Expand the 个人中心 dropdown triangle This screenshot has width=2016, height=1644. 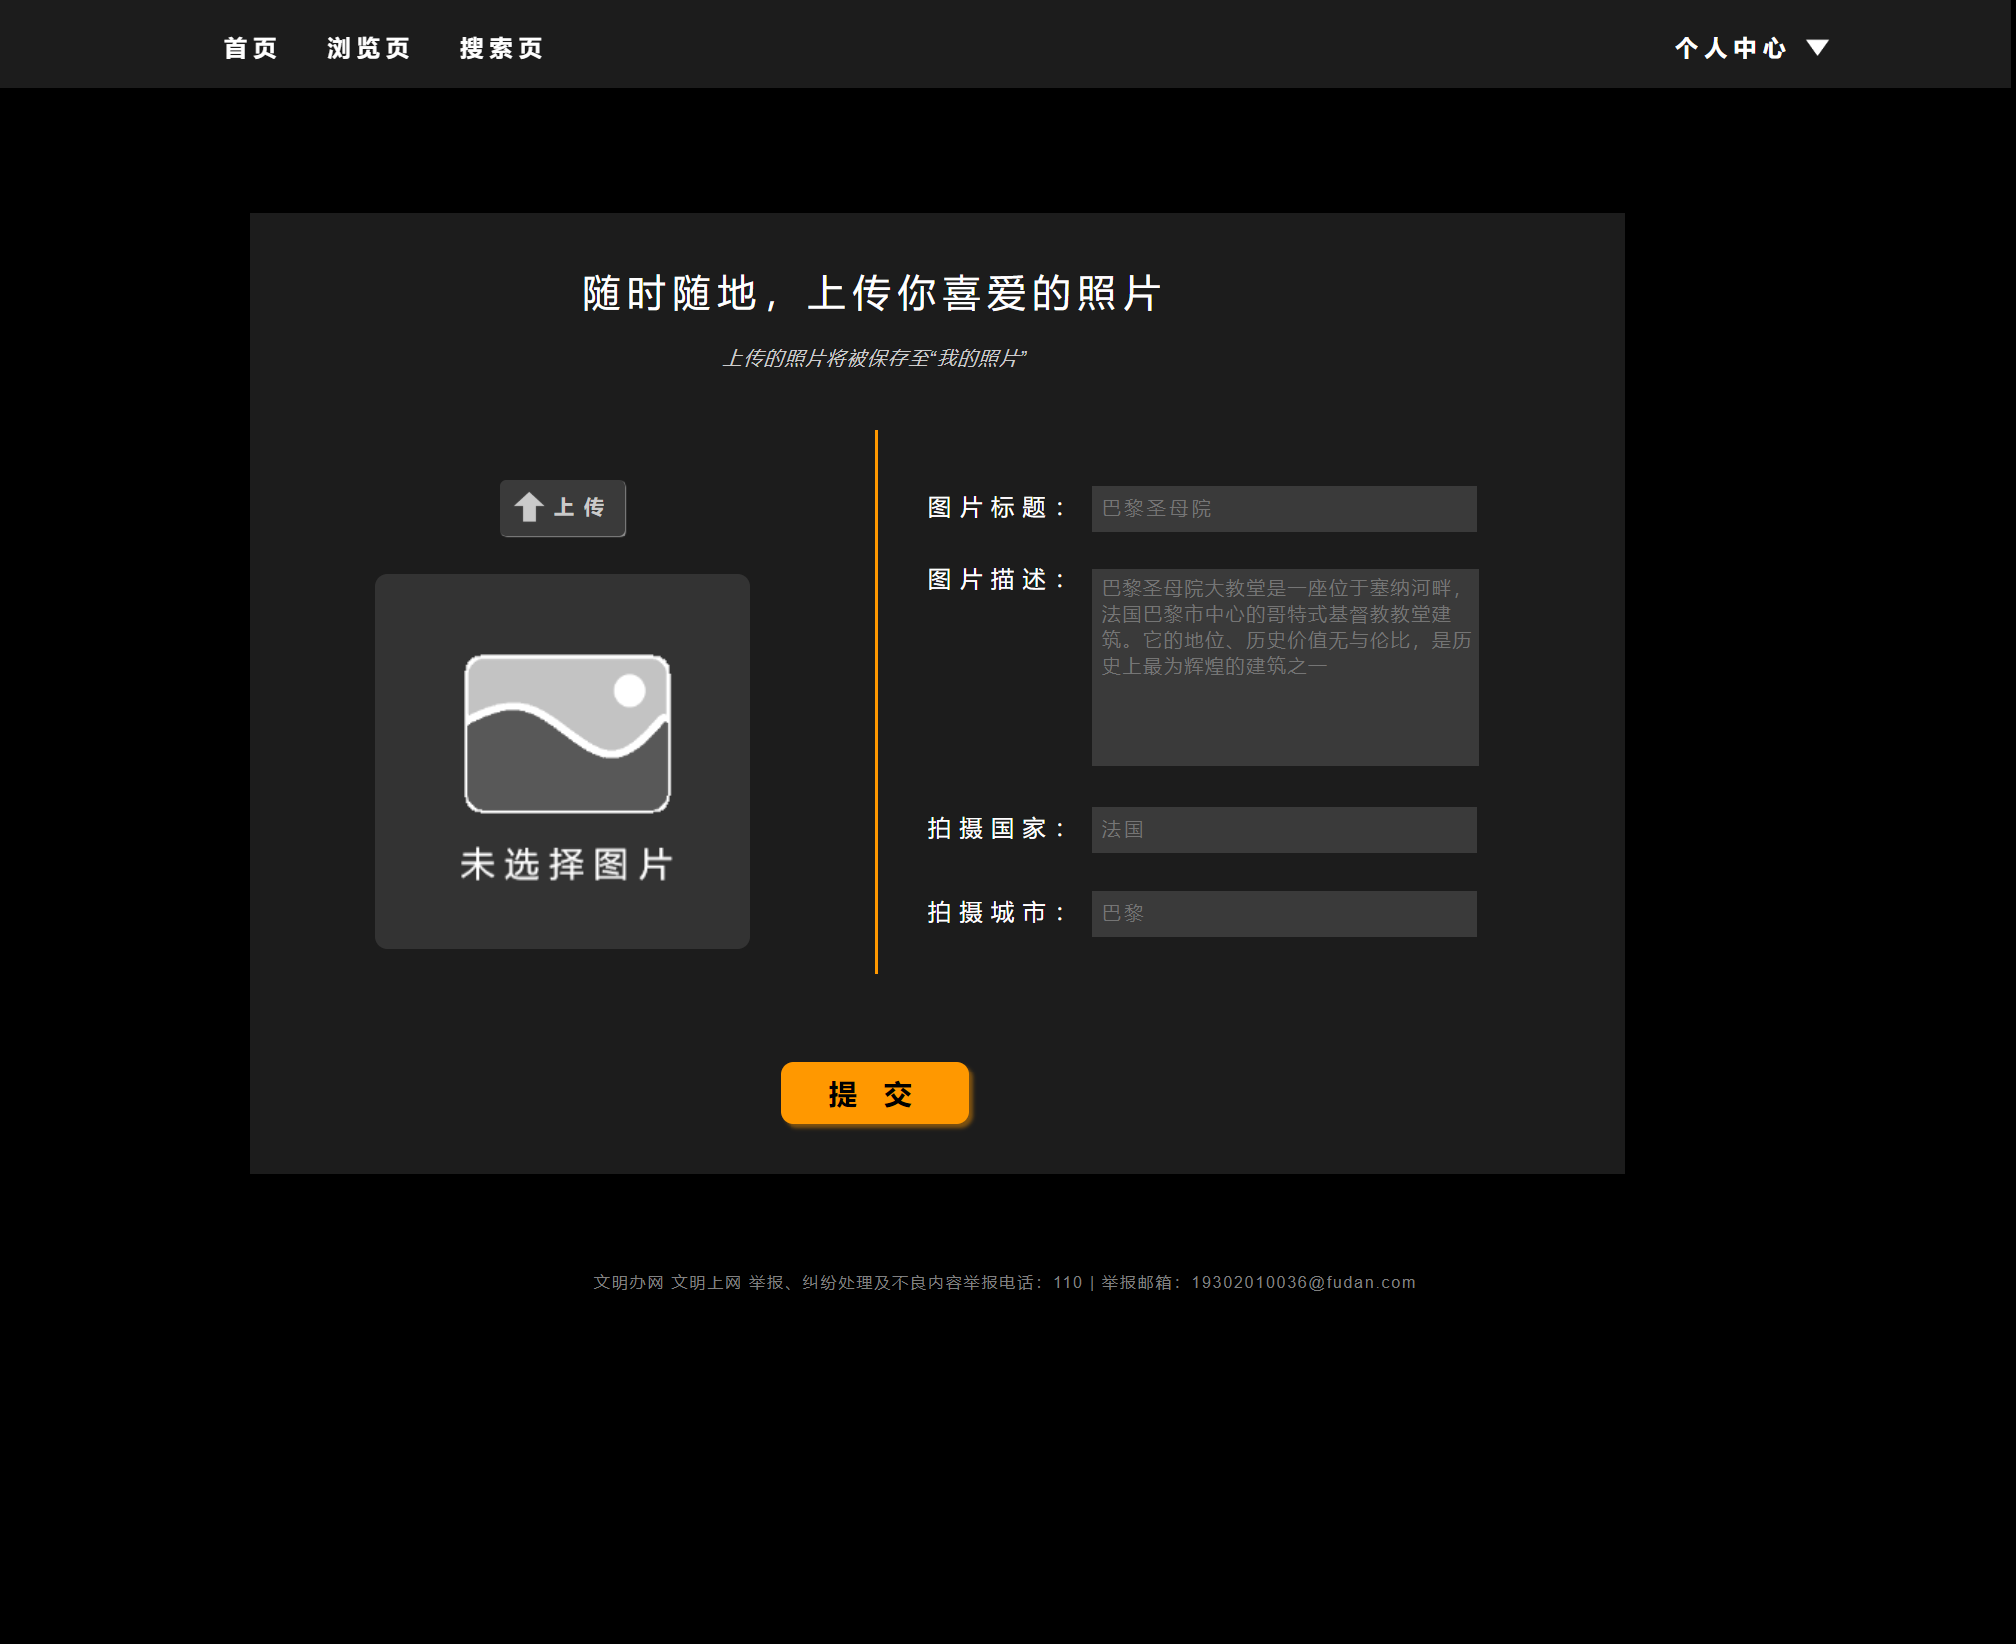click(1817, 48)
